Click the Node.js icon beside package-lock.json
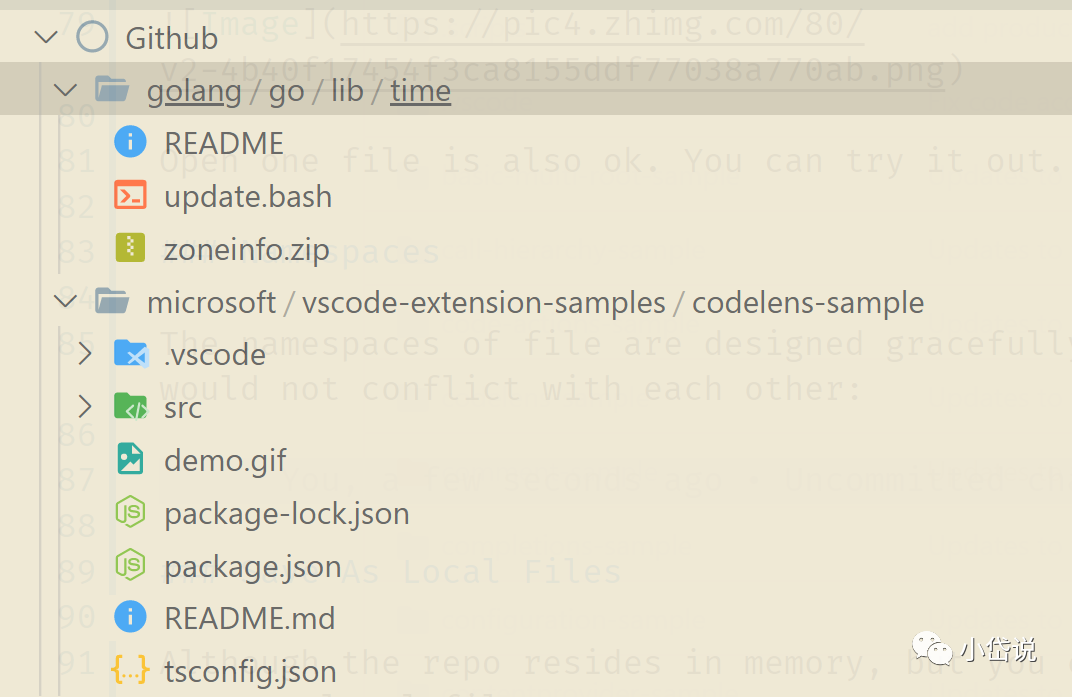 [x=130, y=512]
